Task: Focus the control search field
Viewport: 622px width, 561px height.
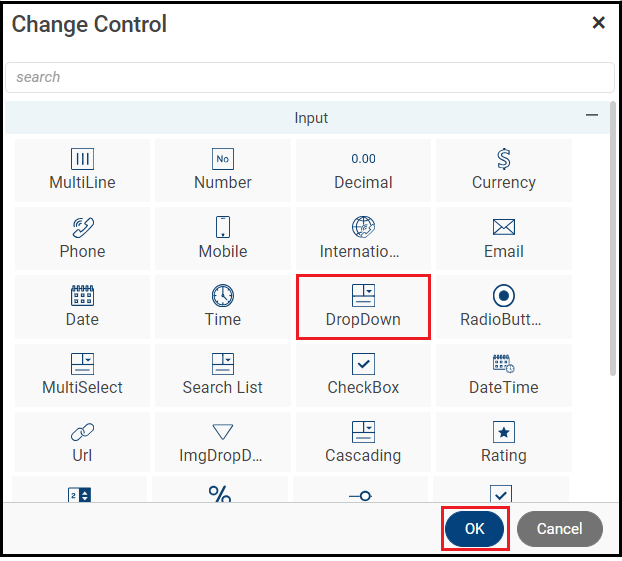Action: coord(310,77)
